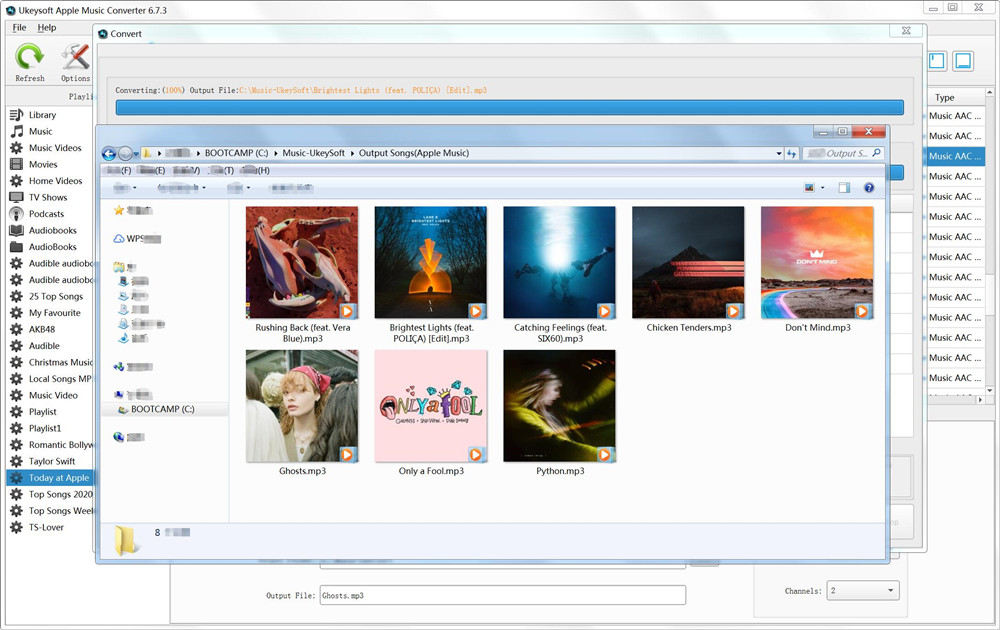Click the left layout toggle icon at top right
Viewport: 1000px width, 630px height.
936,61
